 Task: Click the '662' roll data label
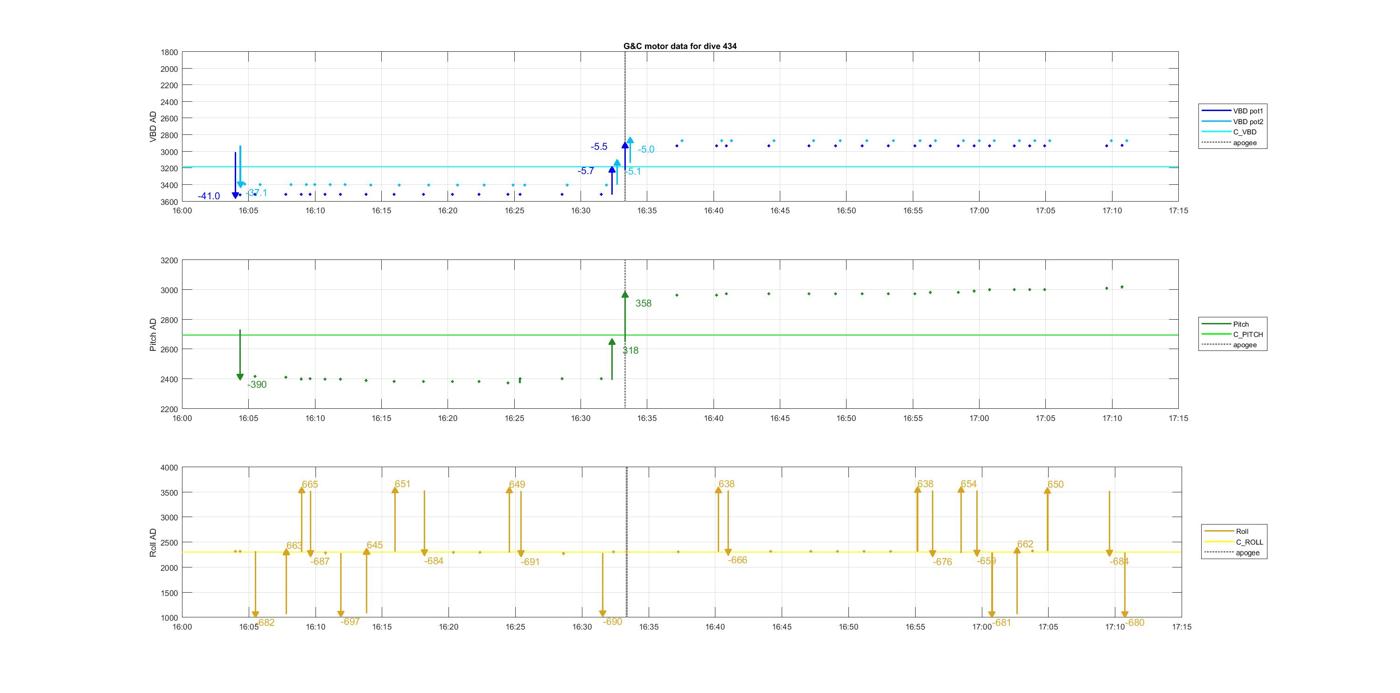pyautogui.click(x=1025, y=545)
